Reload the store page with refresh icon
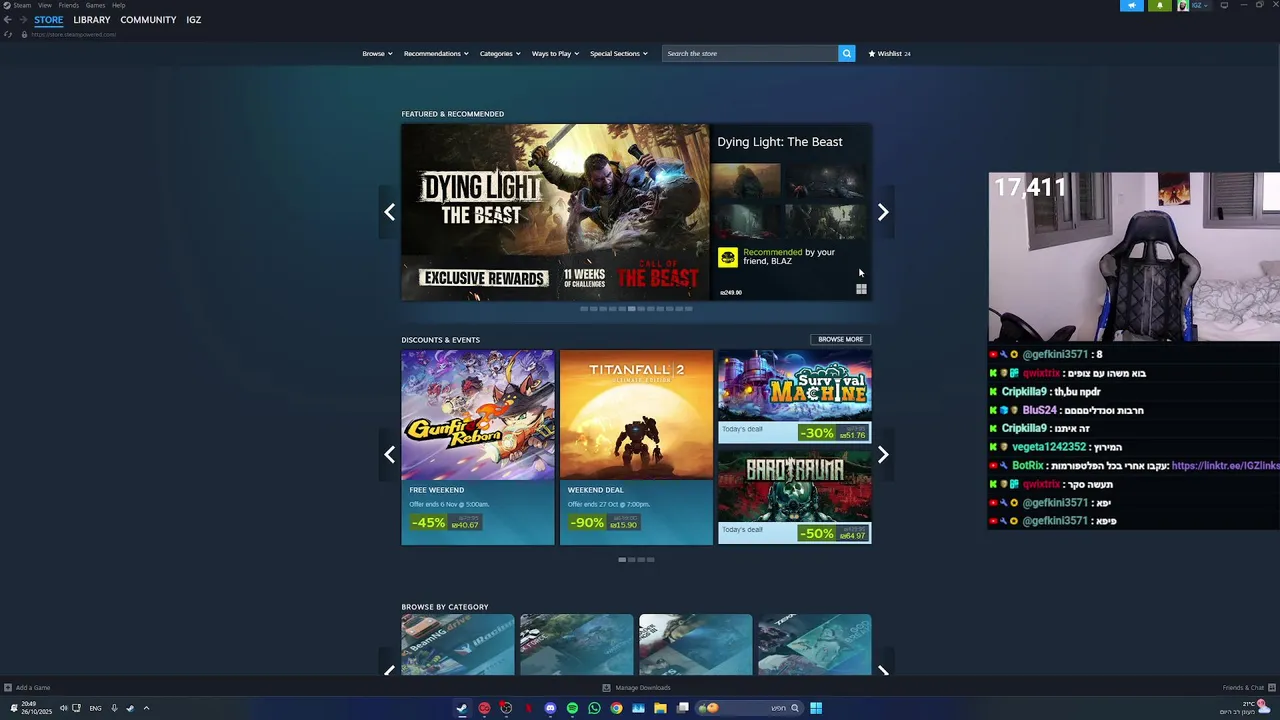 tap(9, 34)
